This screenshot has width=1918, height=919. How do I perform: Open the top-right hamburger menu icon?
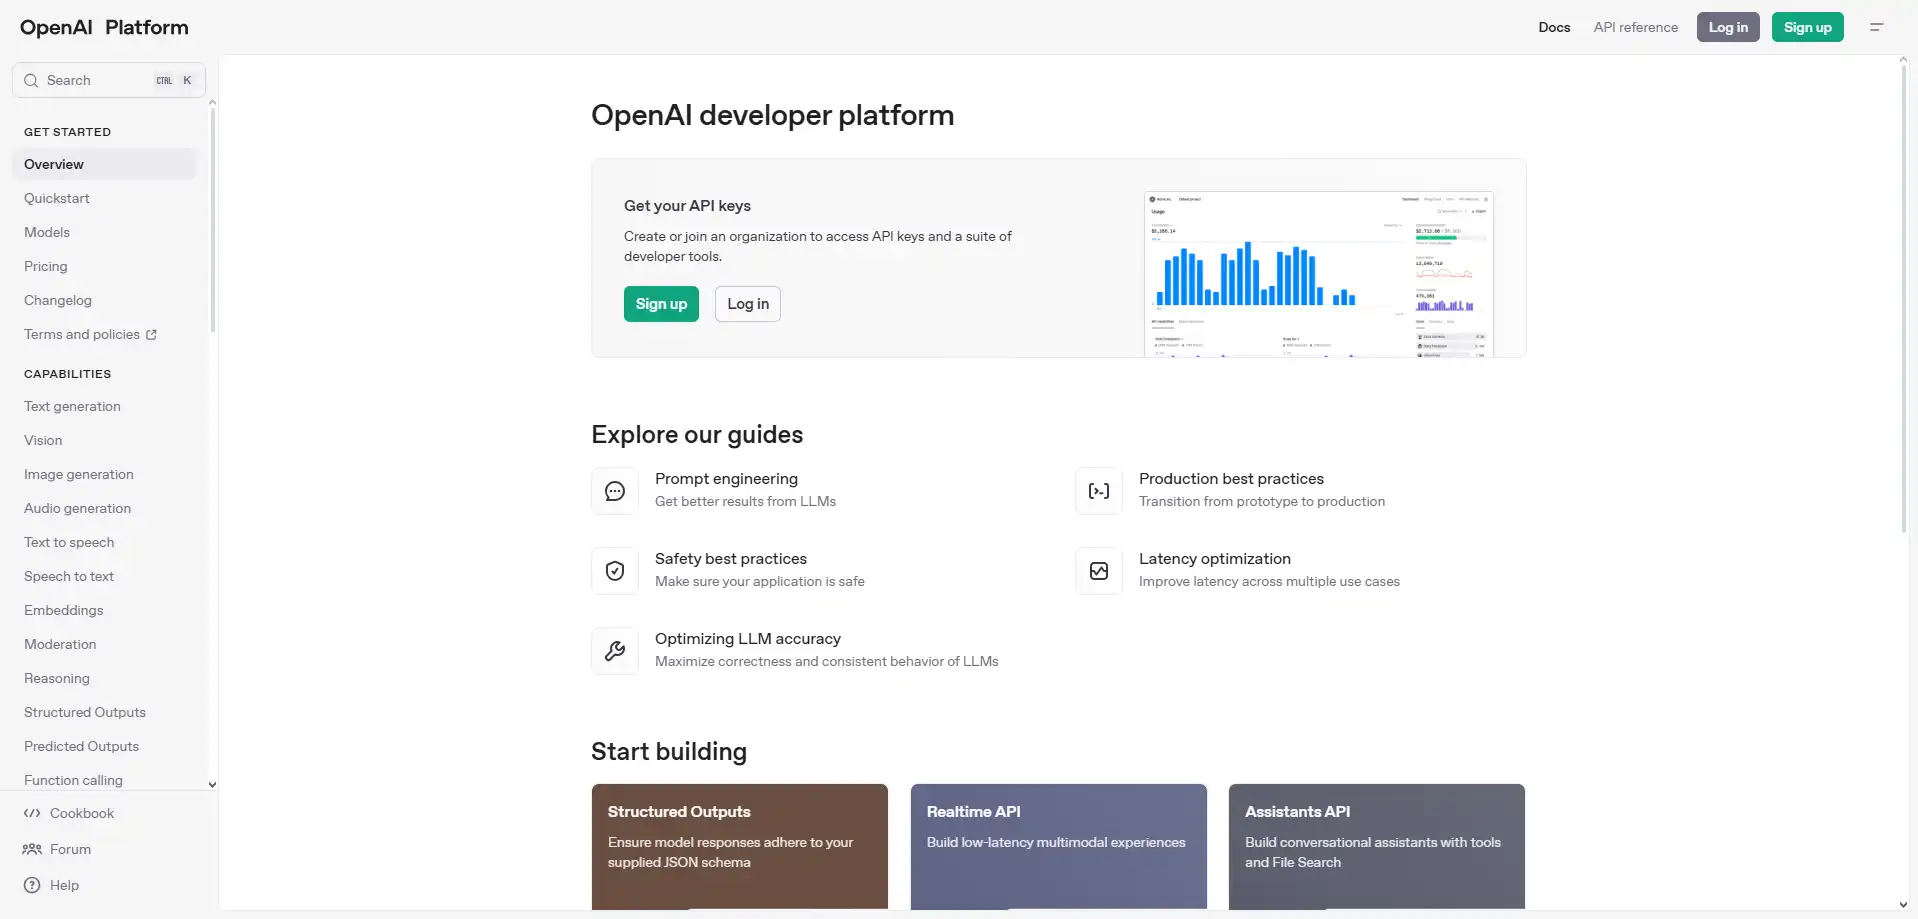(x=1876, y=27)
